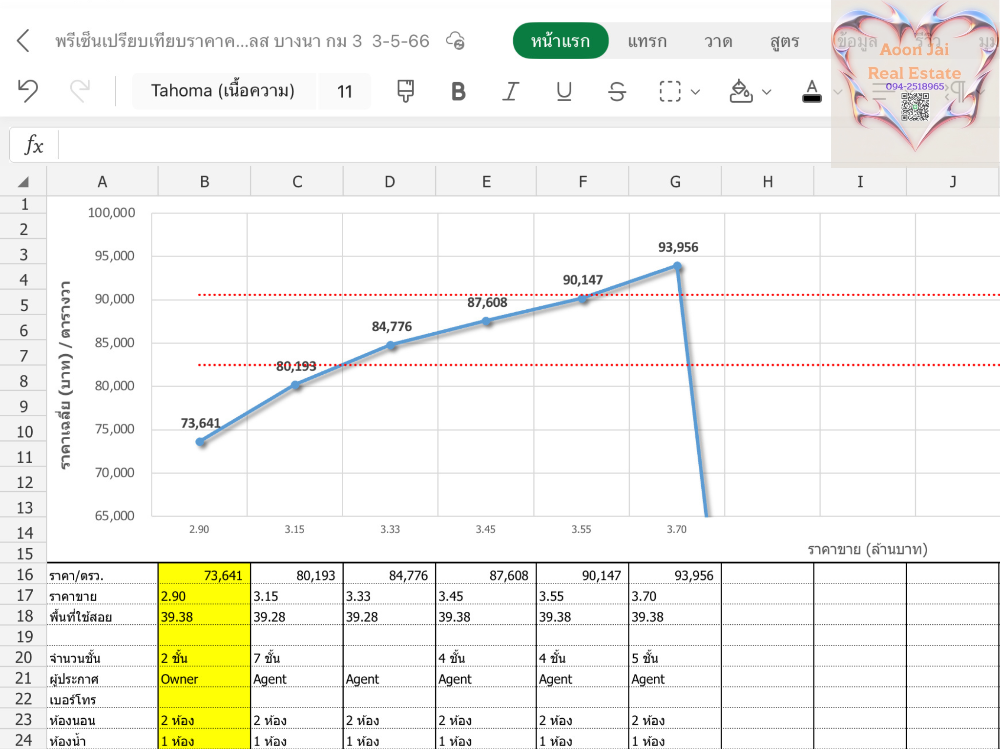
Task: Apply fill color with the paint bucket
Action: click(740, 91)
